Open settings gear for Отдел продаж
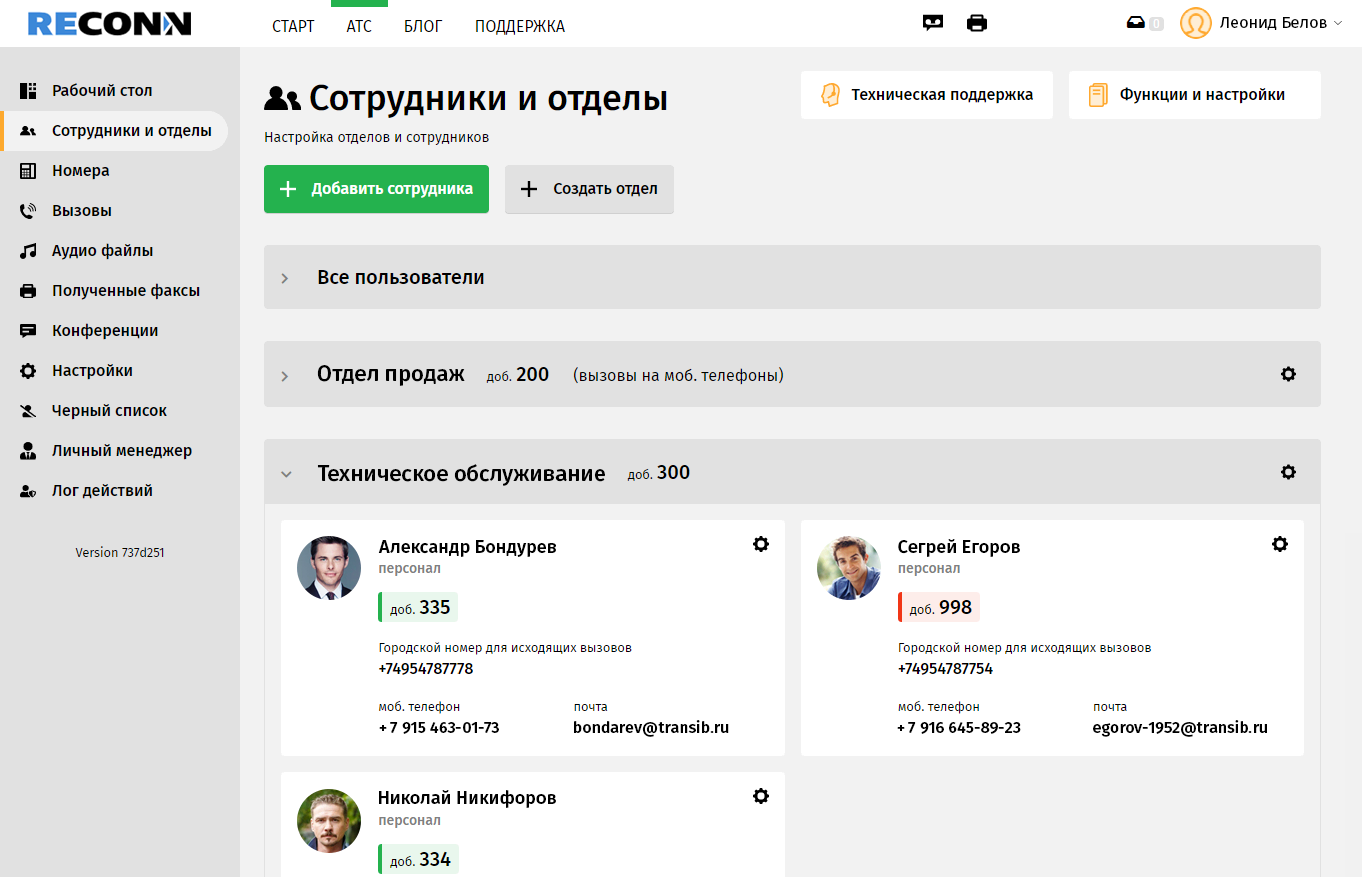 point(1288,374)
